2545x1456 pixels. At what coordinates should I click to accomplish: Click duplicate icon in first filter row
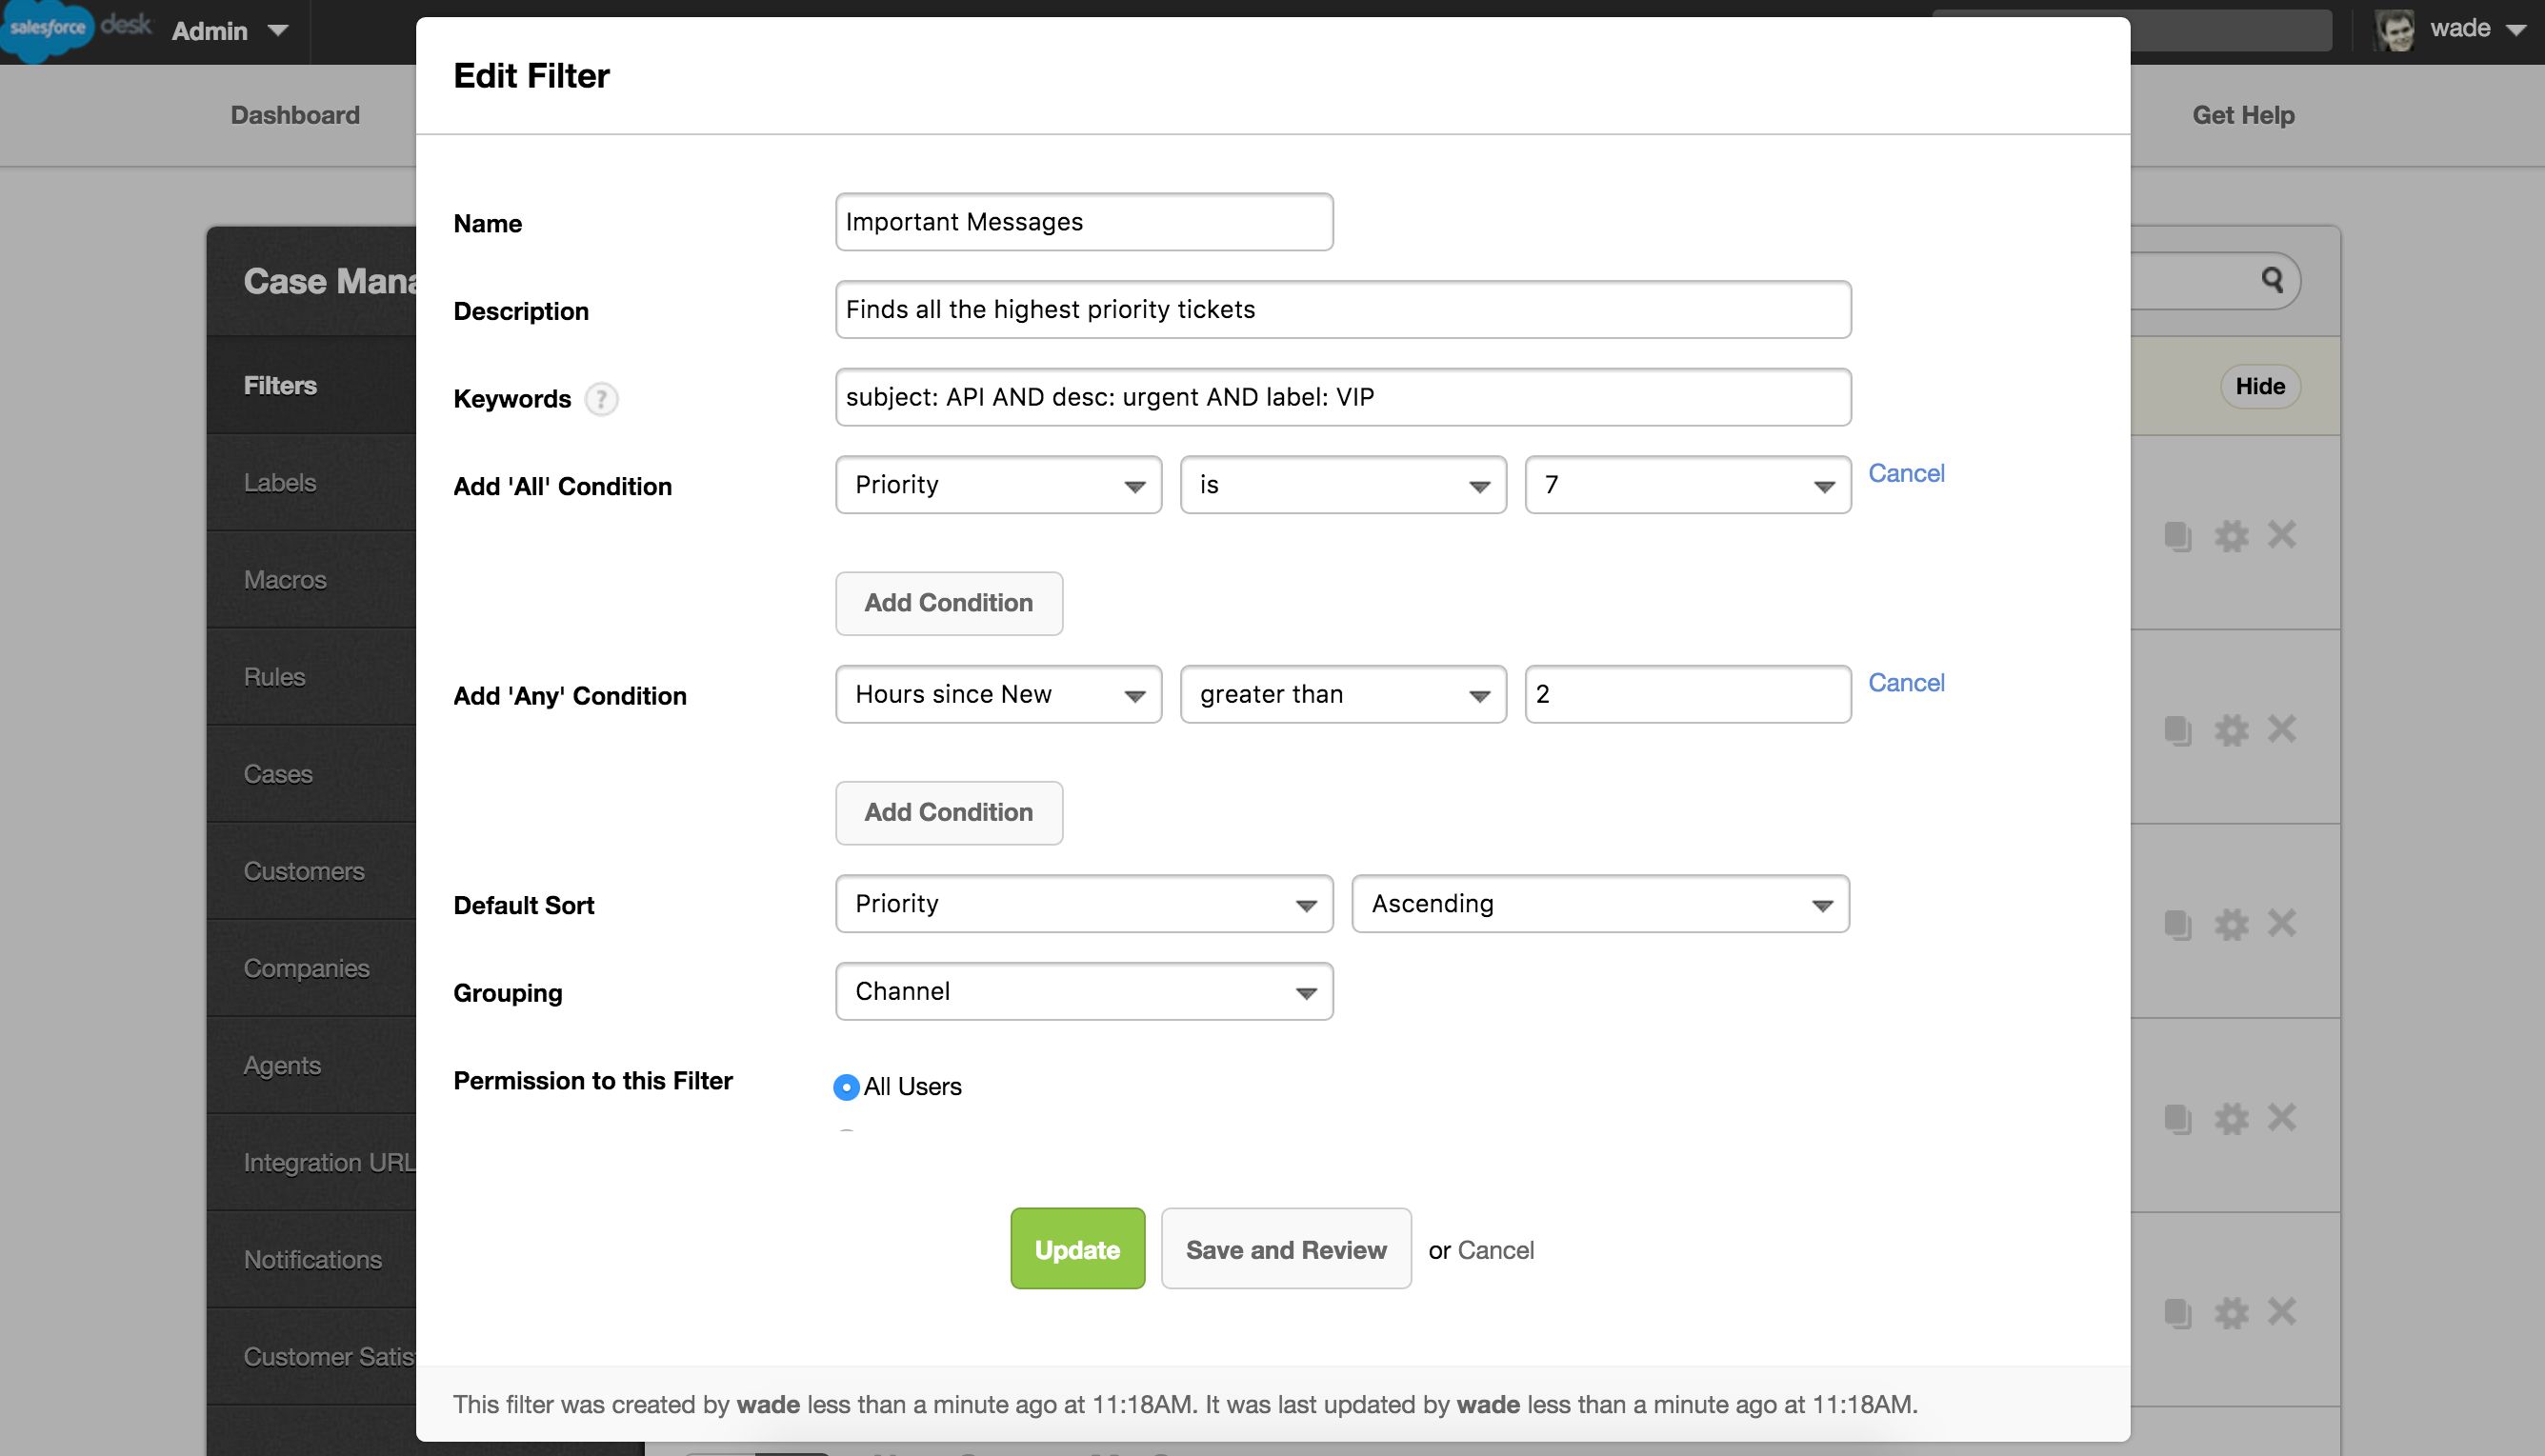2177,536
